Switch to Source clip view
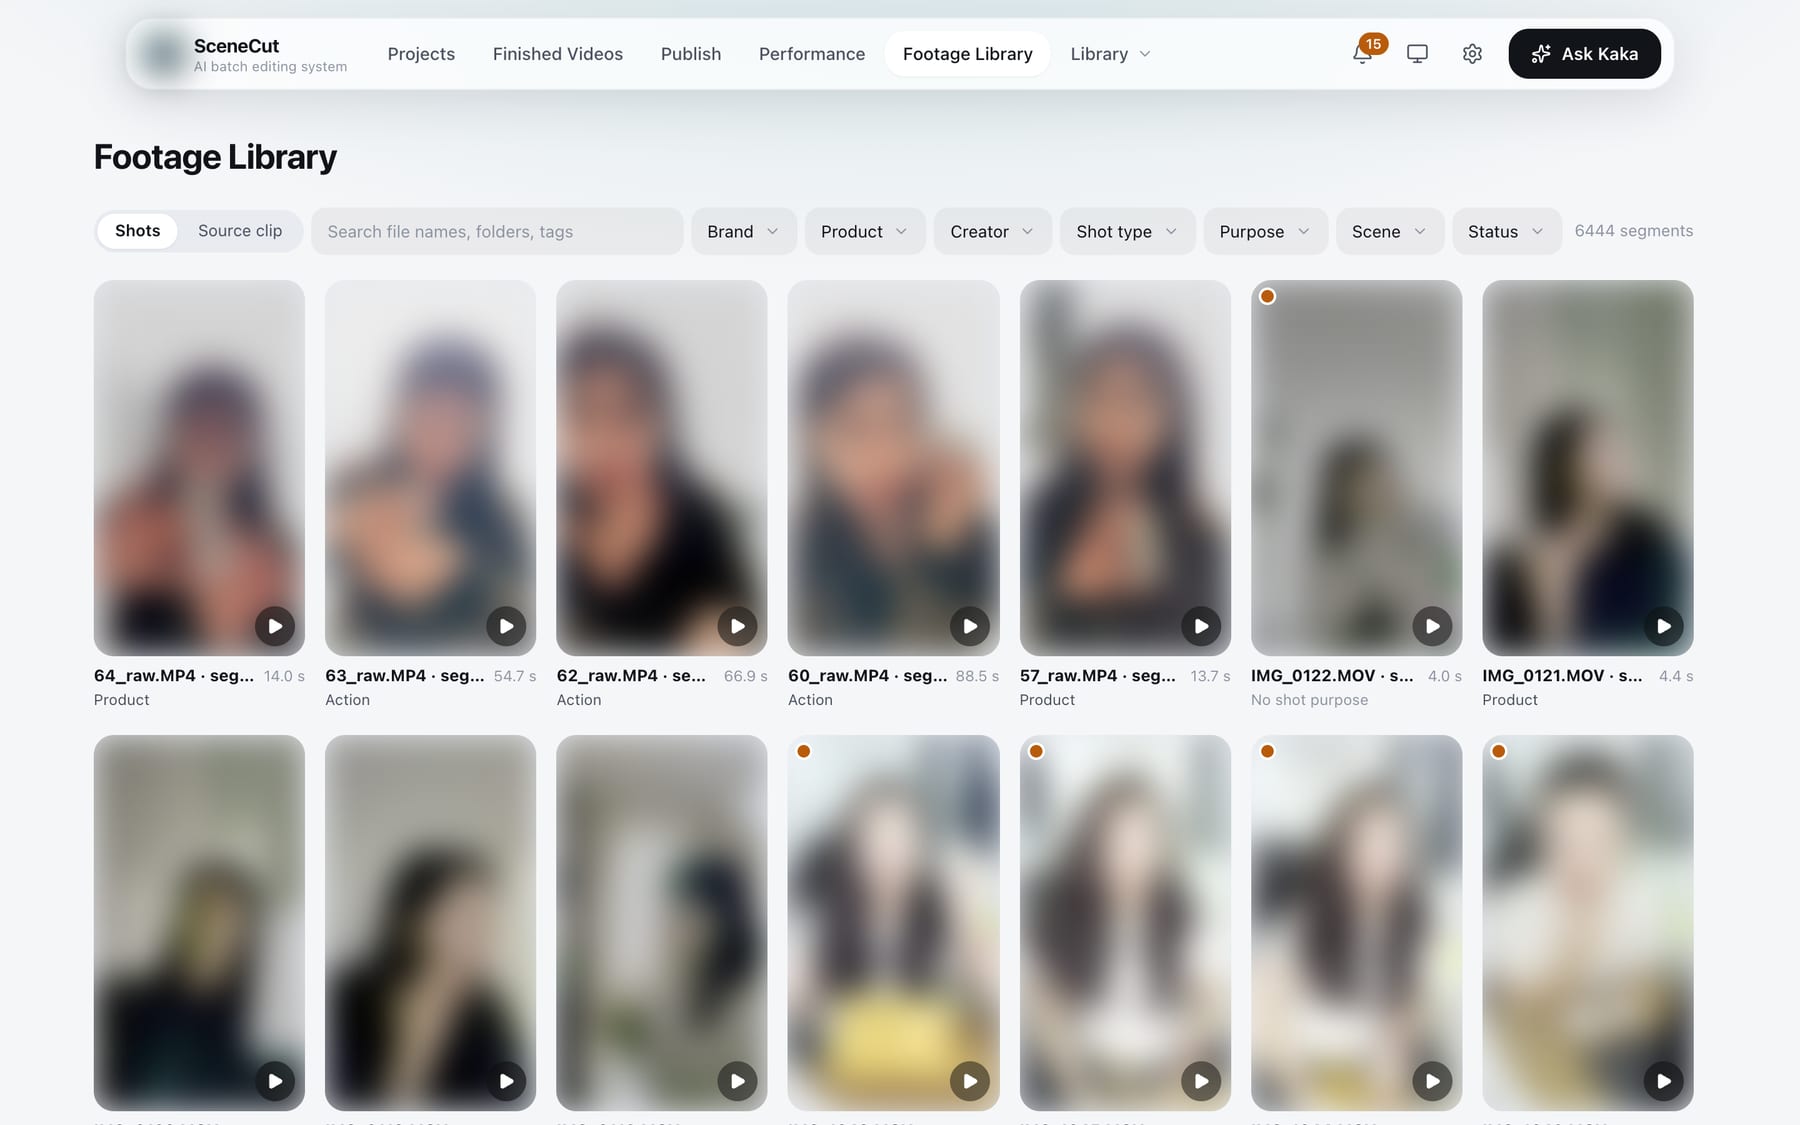Screen dimensions: 1800x1125 (x=240, y=231)
